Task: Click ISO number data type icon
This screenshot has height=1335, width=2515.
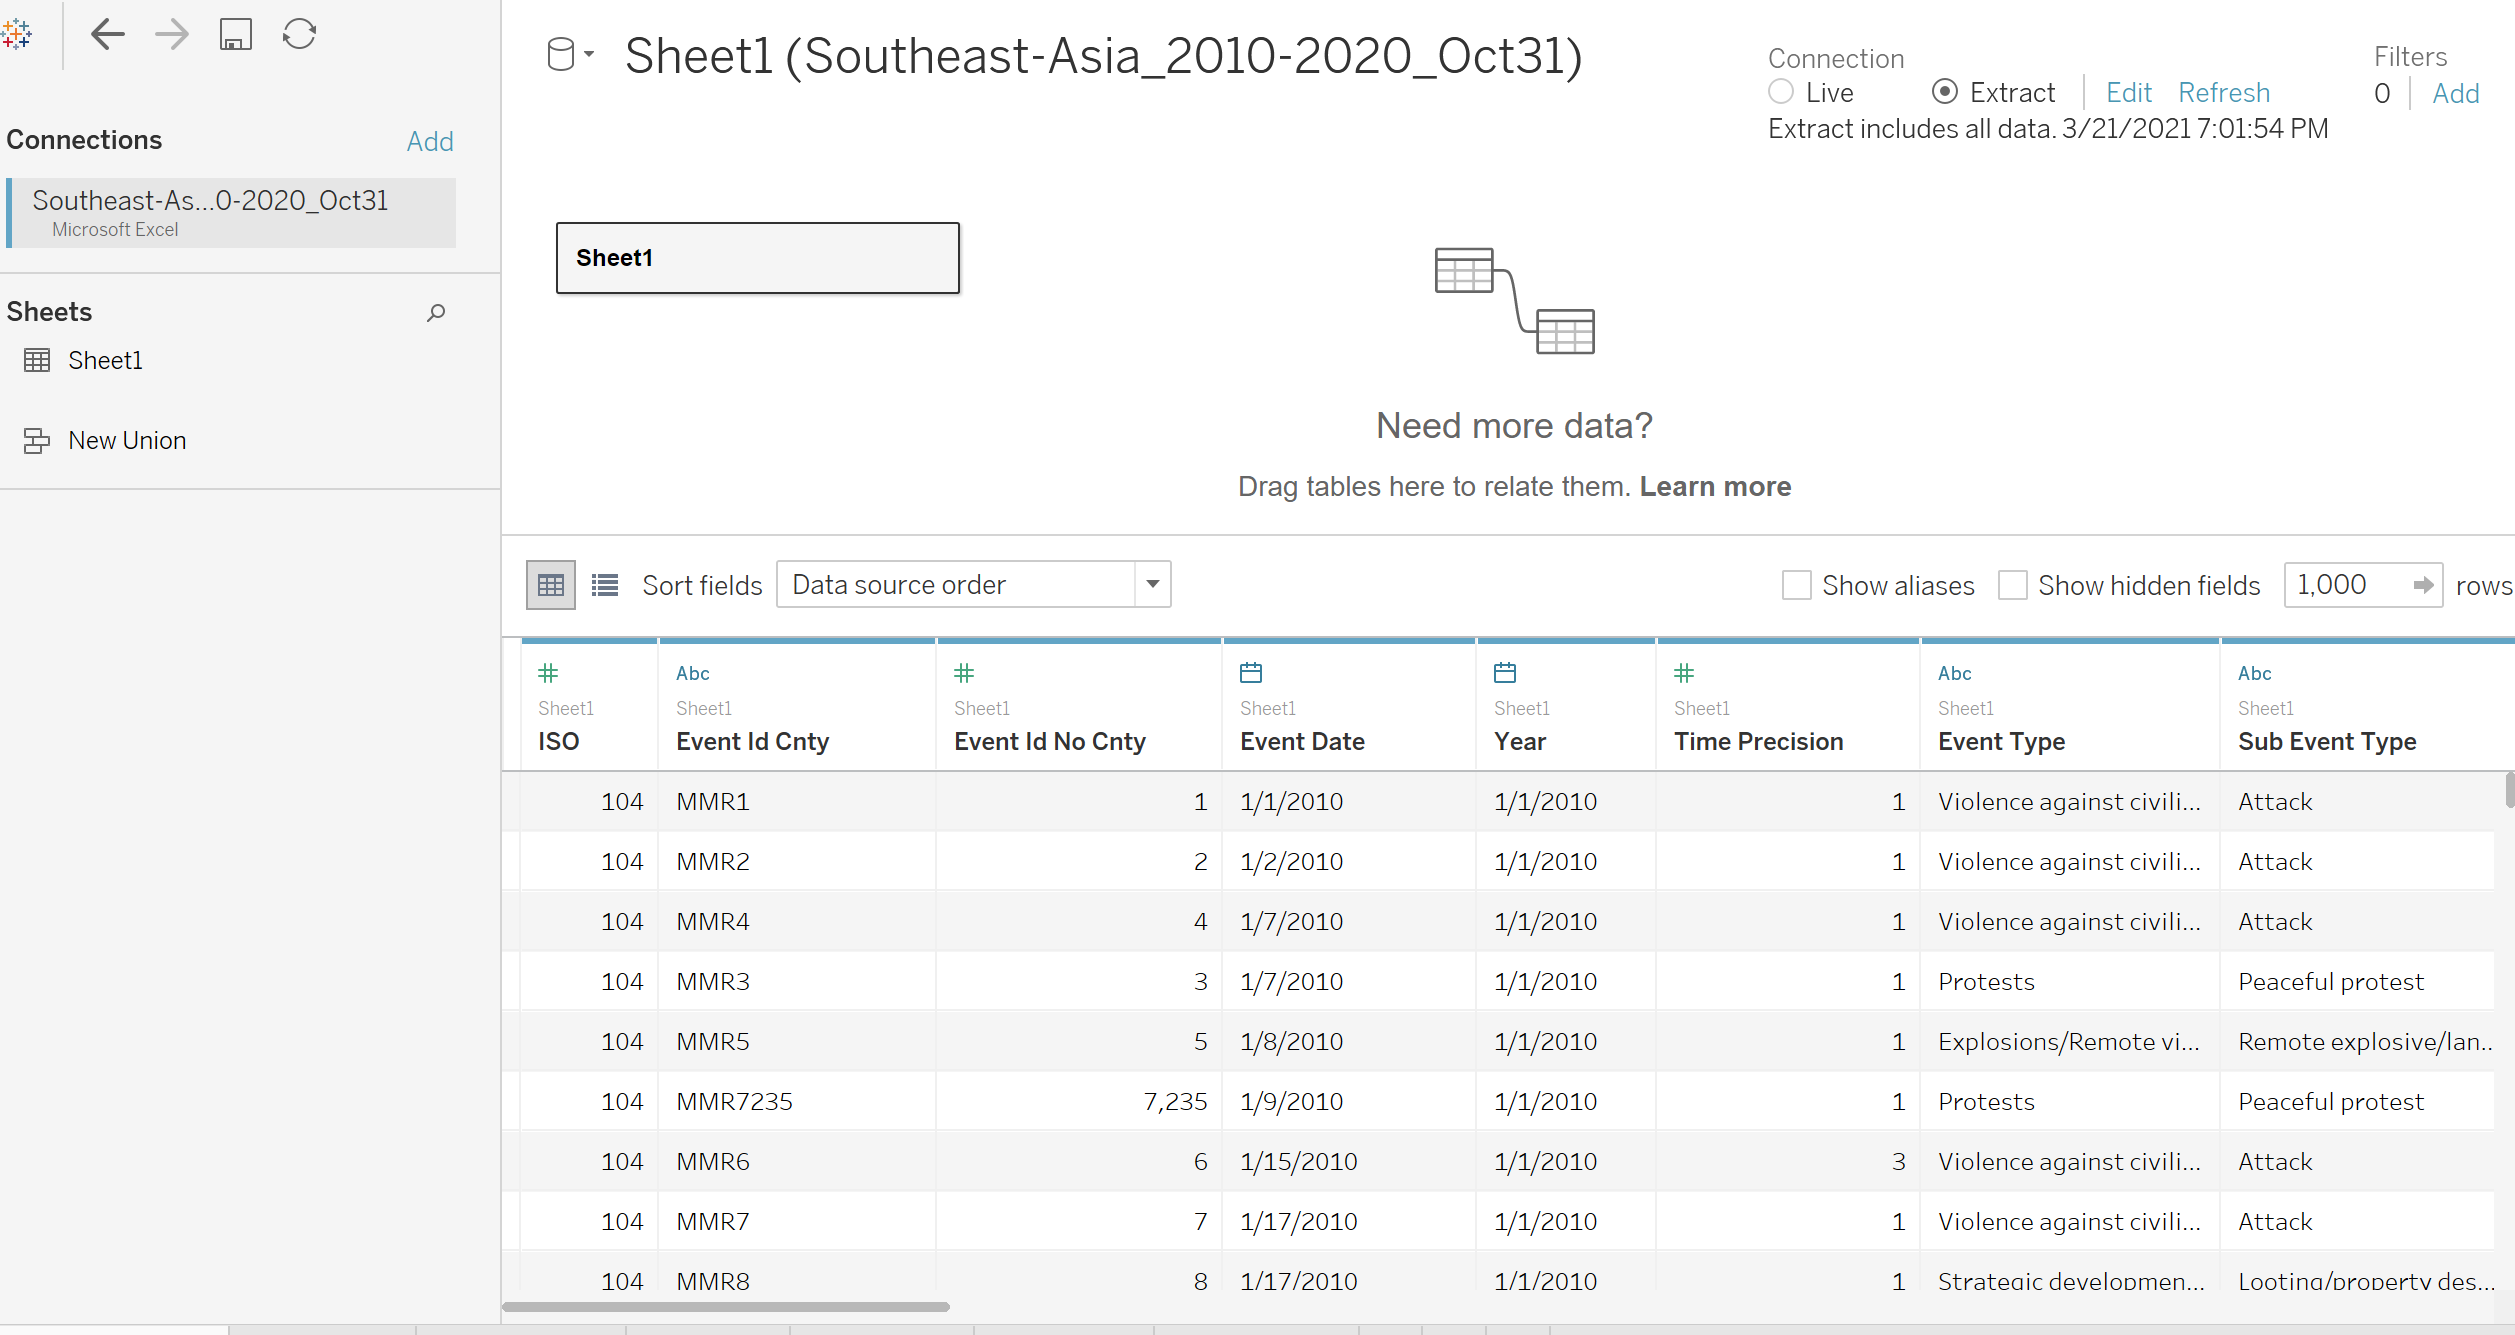Action: coord(548,673)
